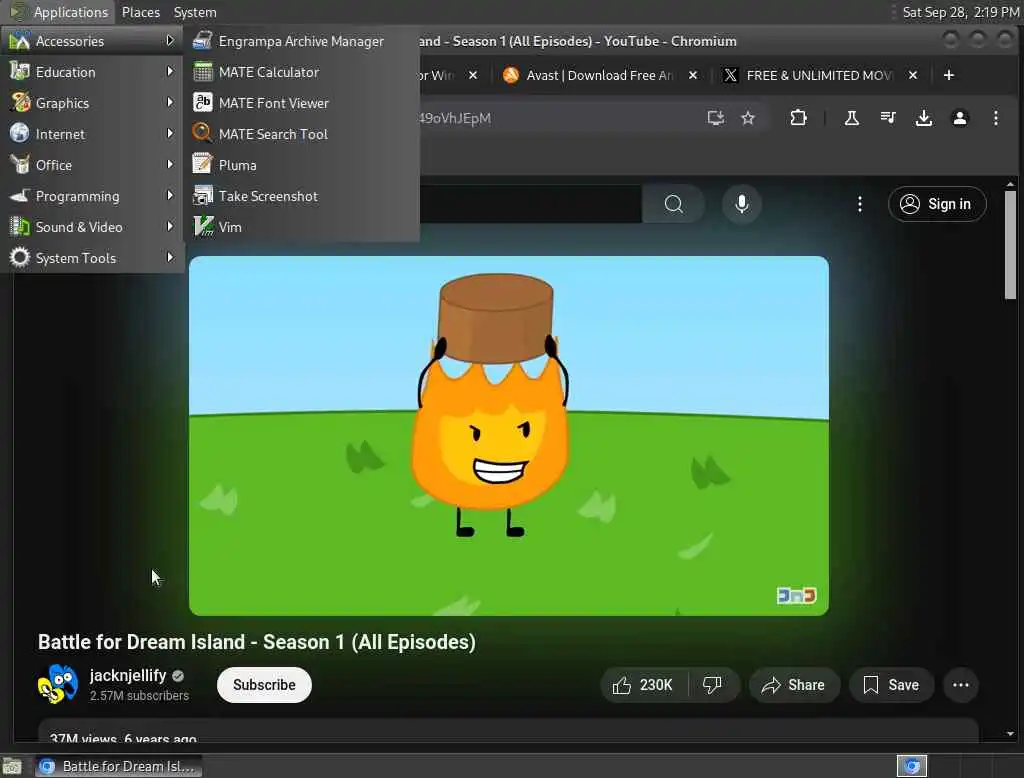Open the jacknjellify channel name link
Image resolution: width=1024 pixels, height=778 pixels.
pos(128,675)
